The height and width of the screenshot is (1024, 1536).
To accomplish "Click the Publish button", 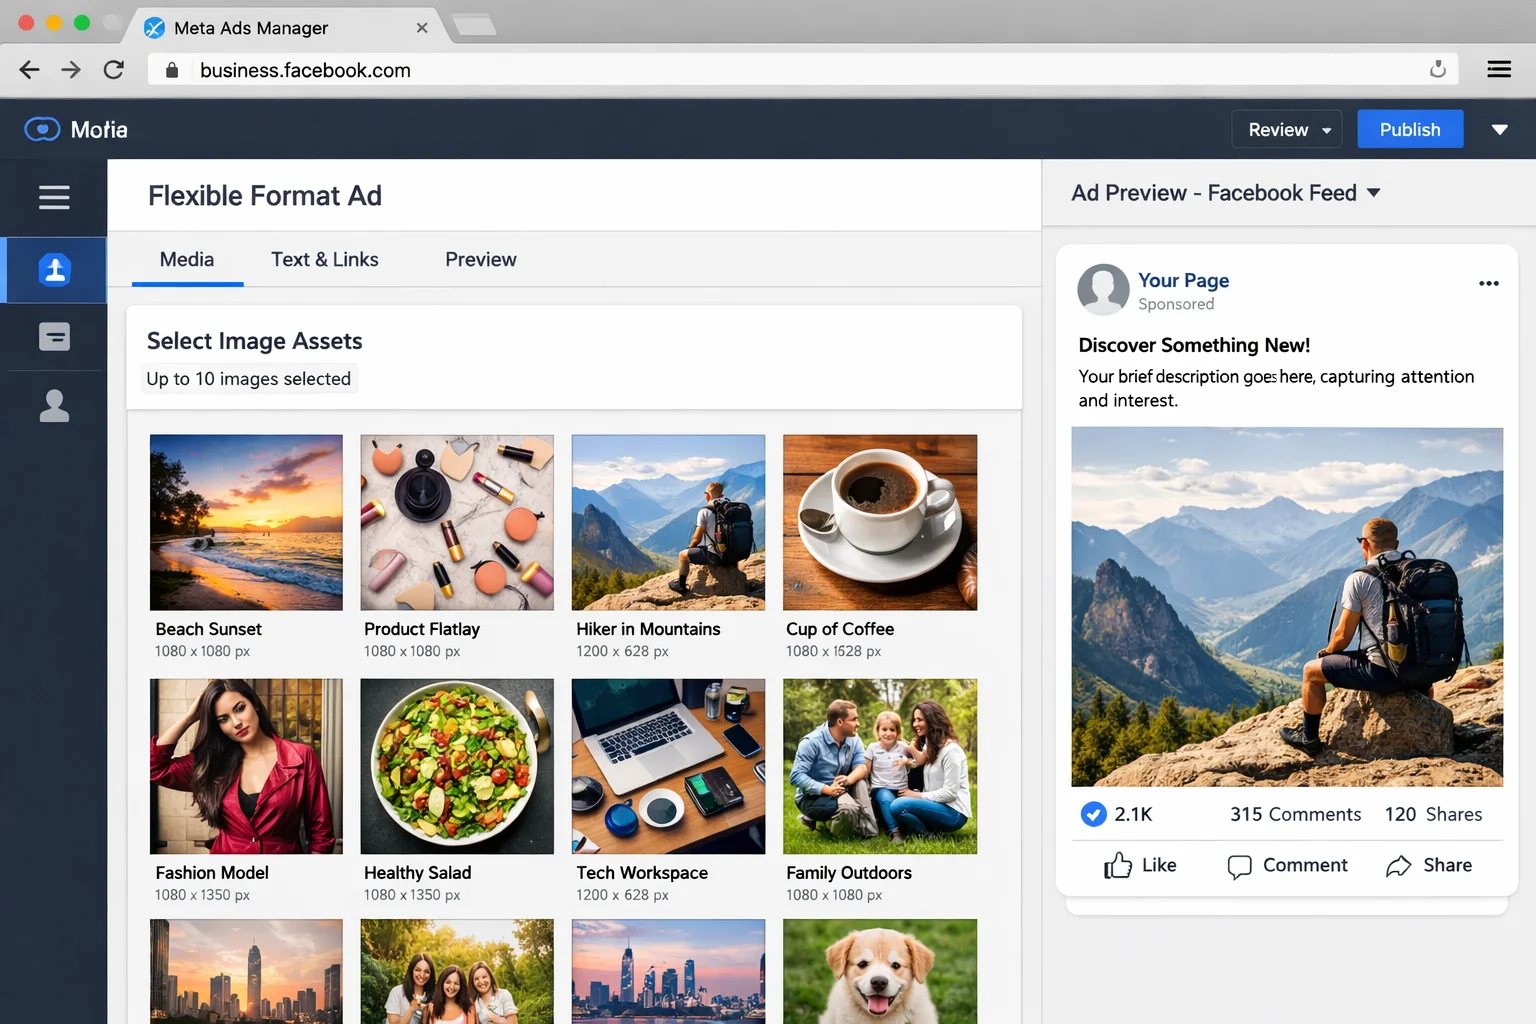I will coord(1410,129).
